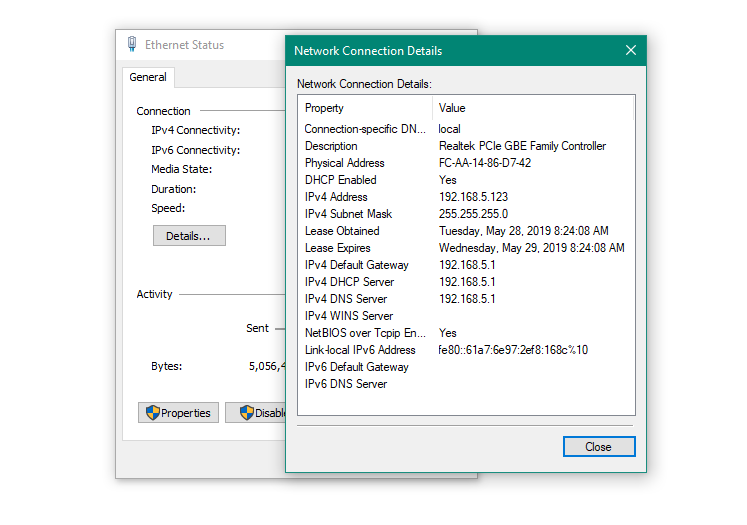Click the Ethernet Status title bar icon
Image resolution: width=747 pixels, height=525 pixels.
(132, 45)
